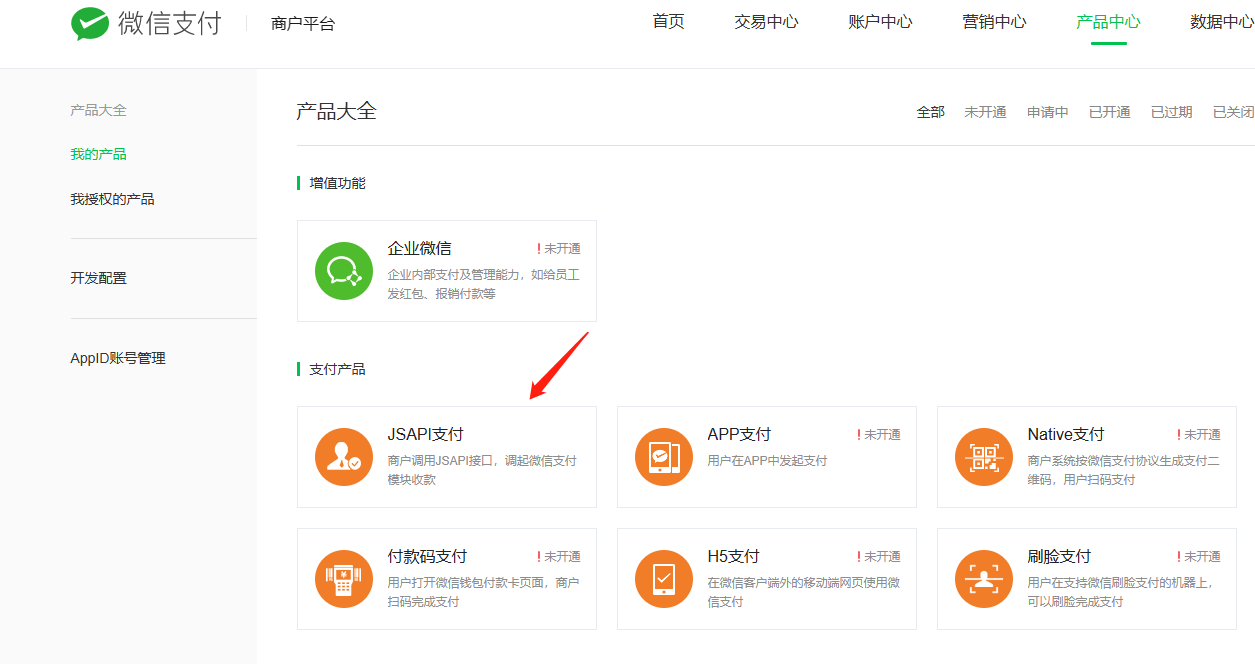Click the H5支付 description text
Screen dimensions: 1255x664
(804, 592)
